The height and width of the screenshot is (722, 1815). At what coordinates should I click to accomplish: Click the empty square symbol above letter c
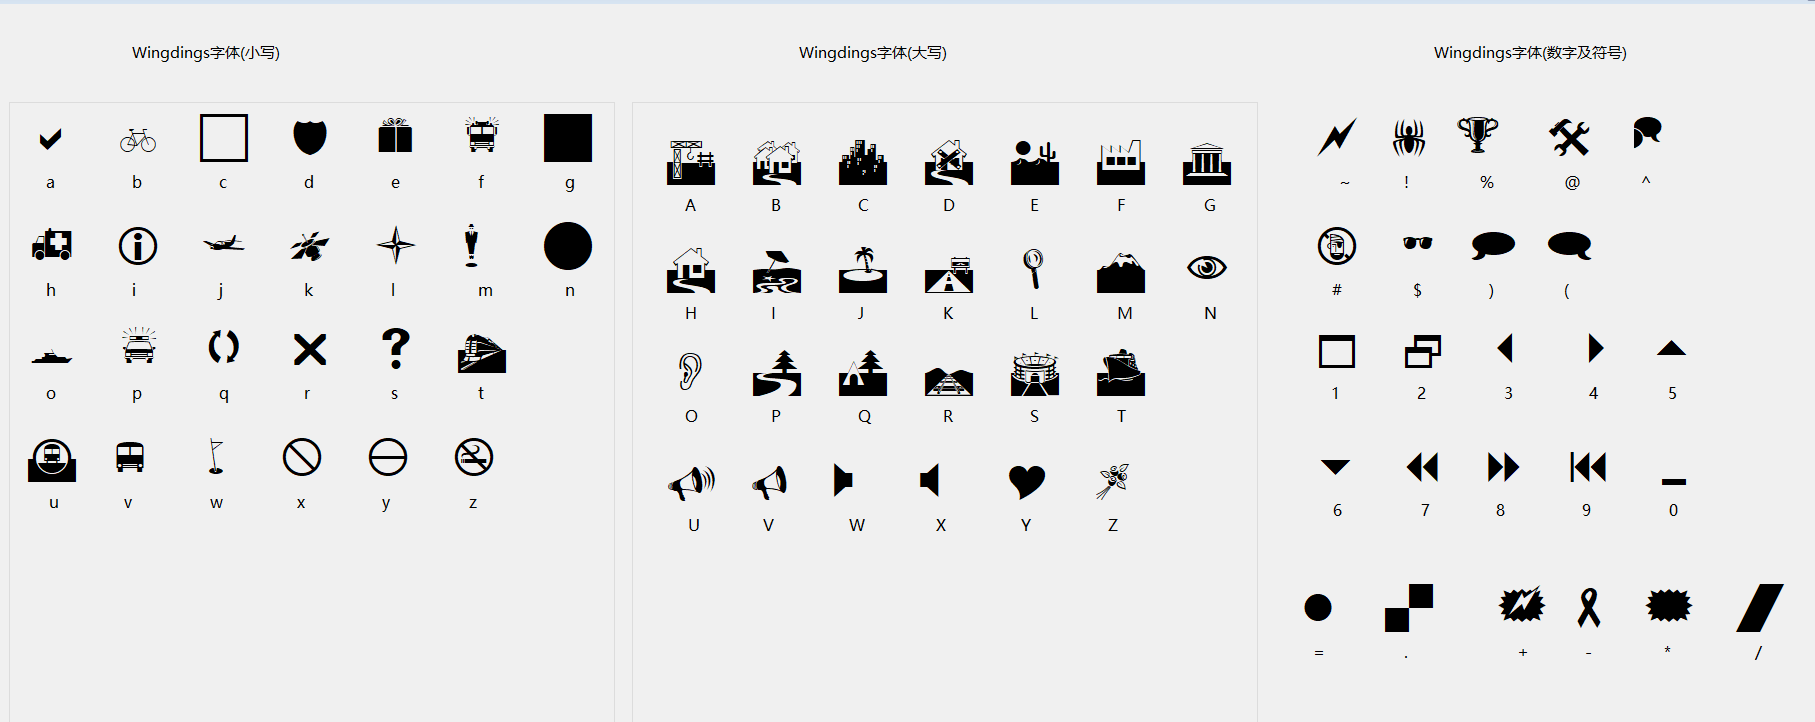224,138
